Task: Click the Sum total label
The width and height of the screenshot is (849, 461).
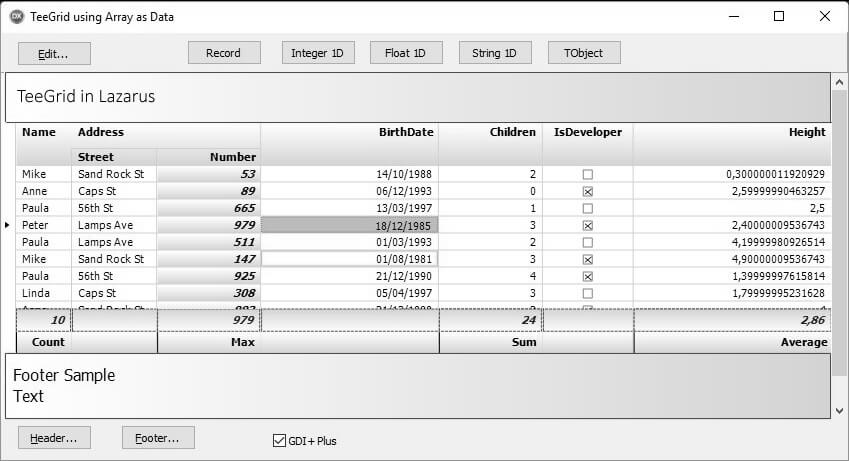Action: click(524, 342)
